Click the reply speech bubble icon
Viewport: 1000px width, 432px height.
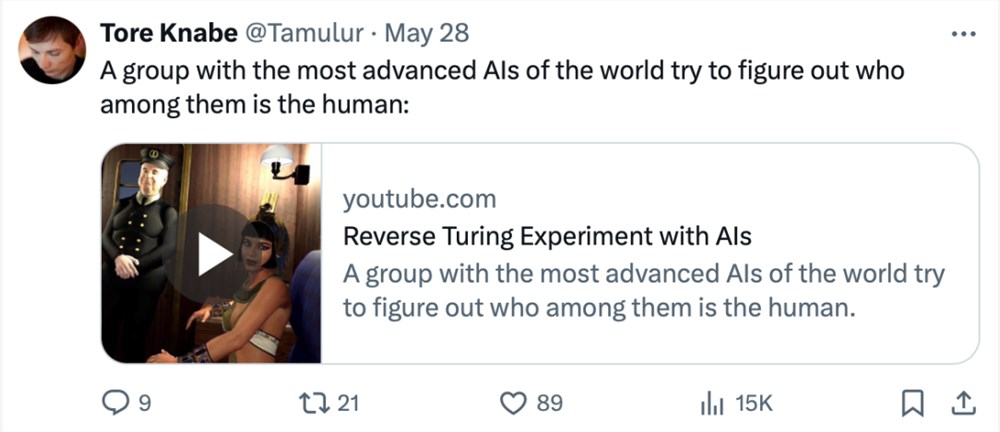117,403
